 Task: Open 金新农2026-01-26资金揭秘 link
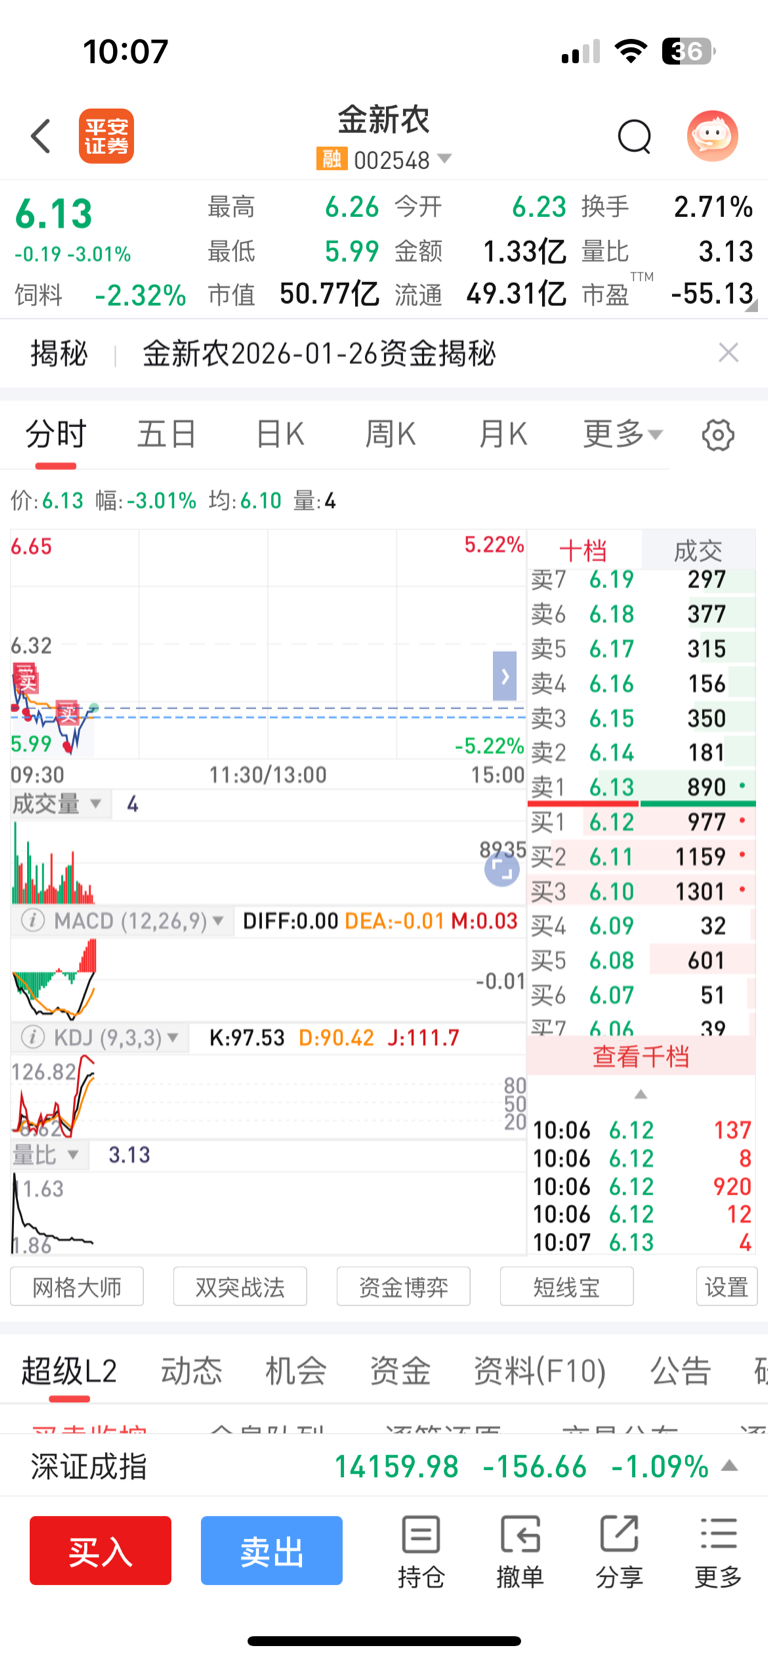(x=319, y=353)
